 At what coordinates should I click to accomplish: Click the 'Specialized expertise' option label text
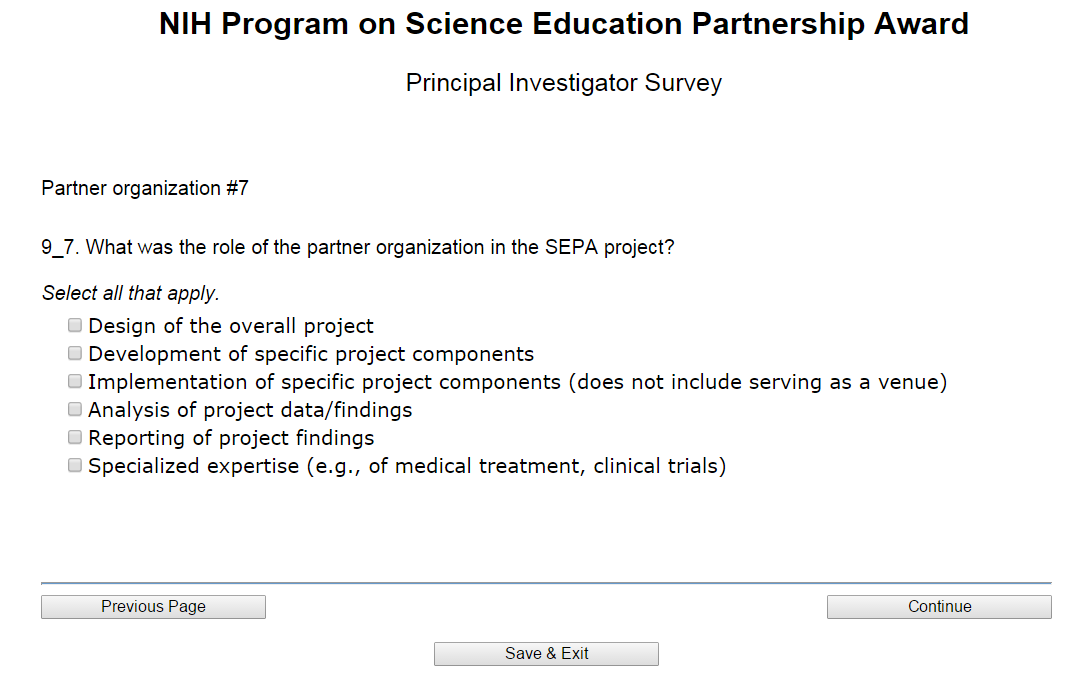tap(407, 466)
